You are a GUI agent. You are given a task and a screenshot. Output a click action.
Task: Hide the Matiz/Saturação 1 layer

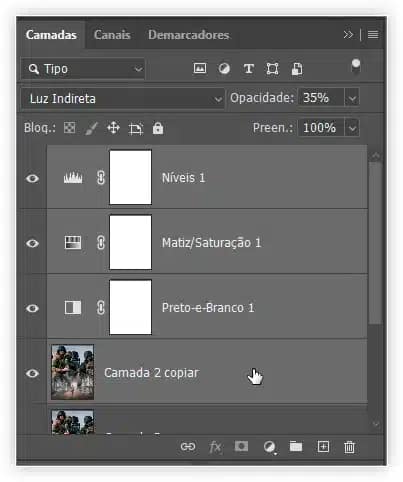(x=32, y=243)
